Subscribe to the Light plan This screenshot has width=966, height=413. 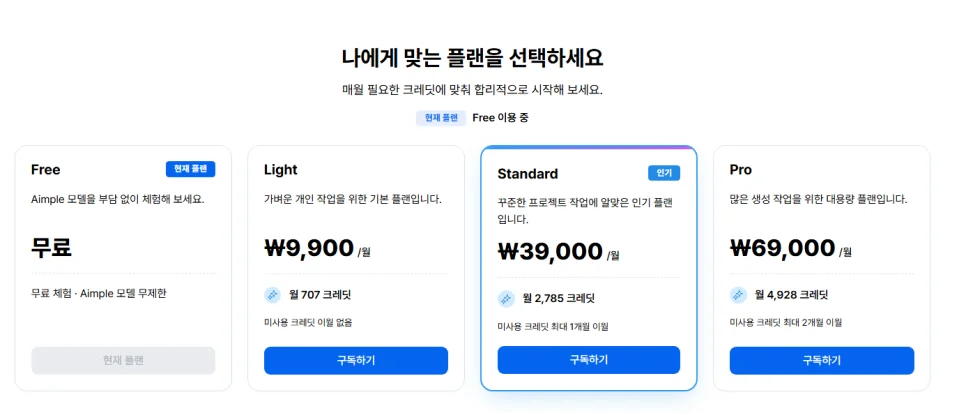356,361
